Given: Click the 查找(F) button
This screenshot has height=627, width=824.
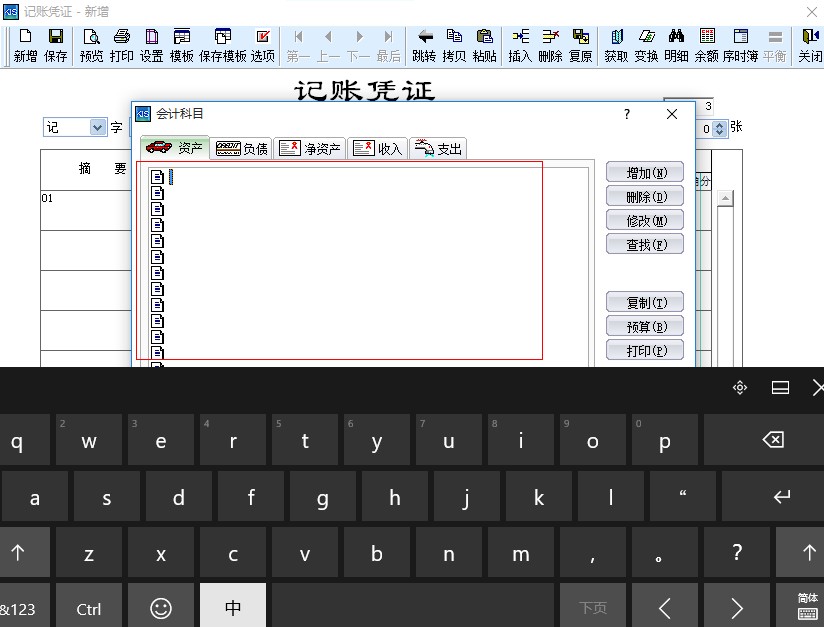Looking at the screenshot, I should [644, 245].
